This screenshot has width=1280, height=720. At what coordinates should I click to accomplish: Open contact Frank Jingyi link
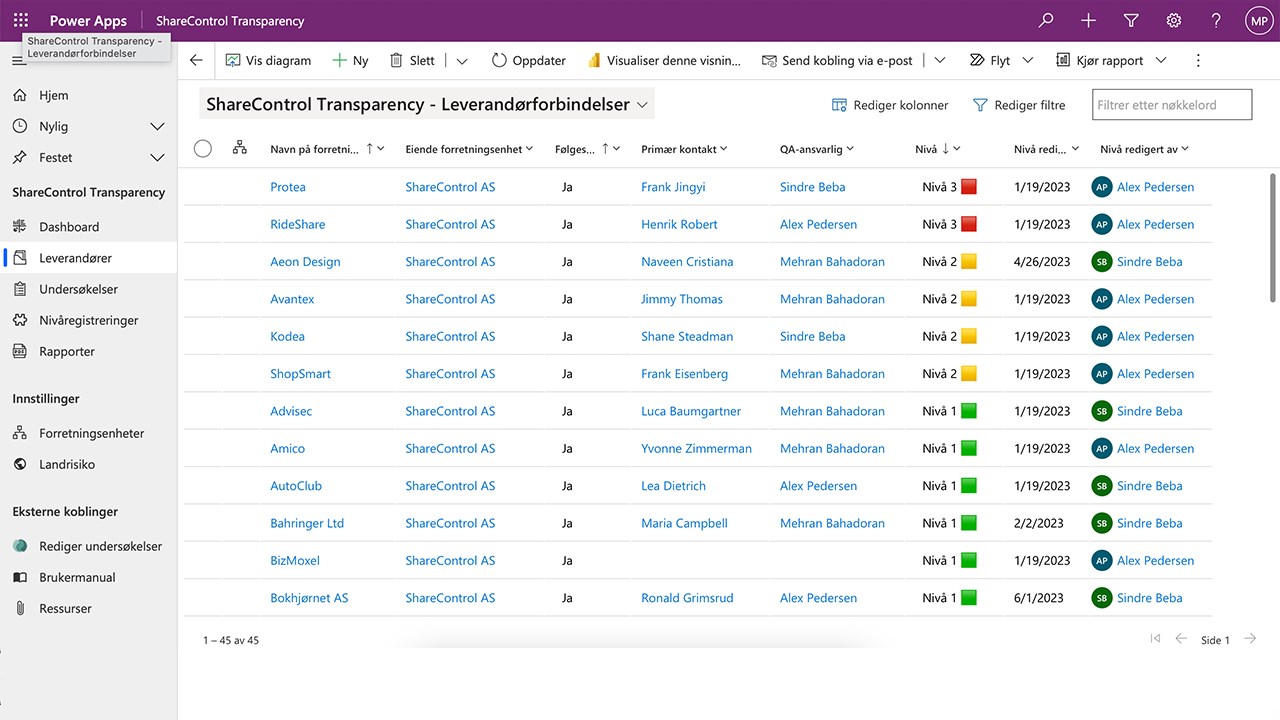[x=673, y=187]
